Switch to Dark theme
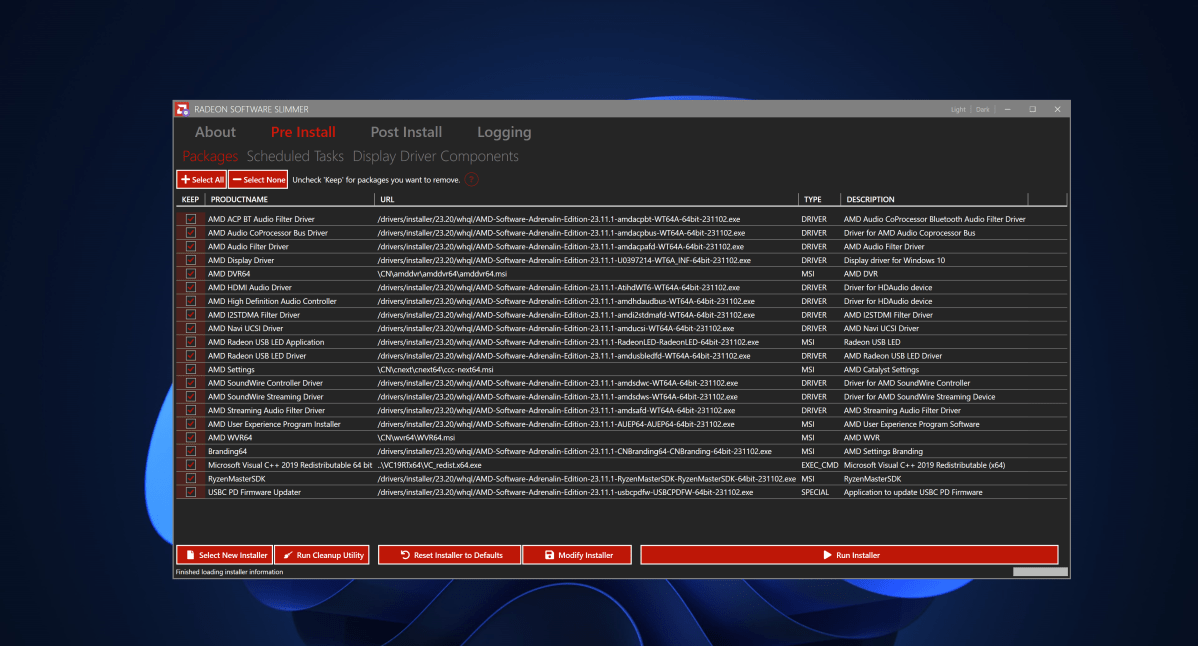 983,109
